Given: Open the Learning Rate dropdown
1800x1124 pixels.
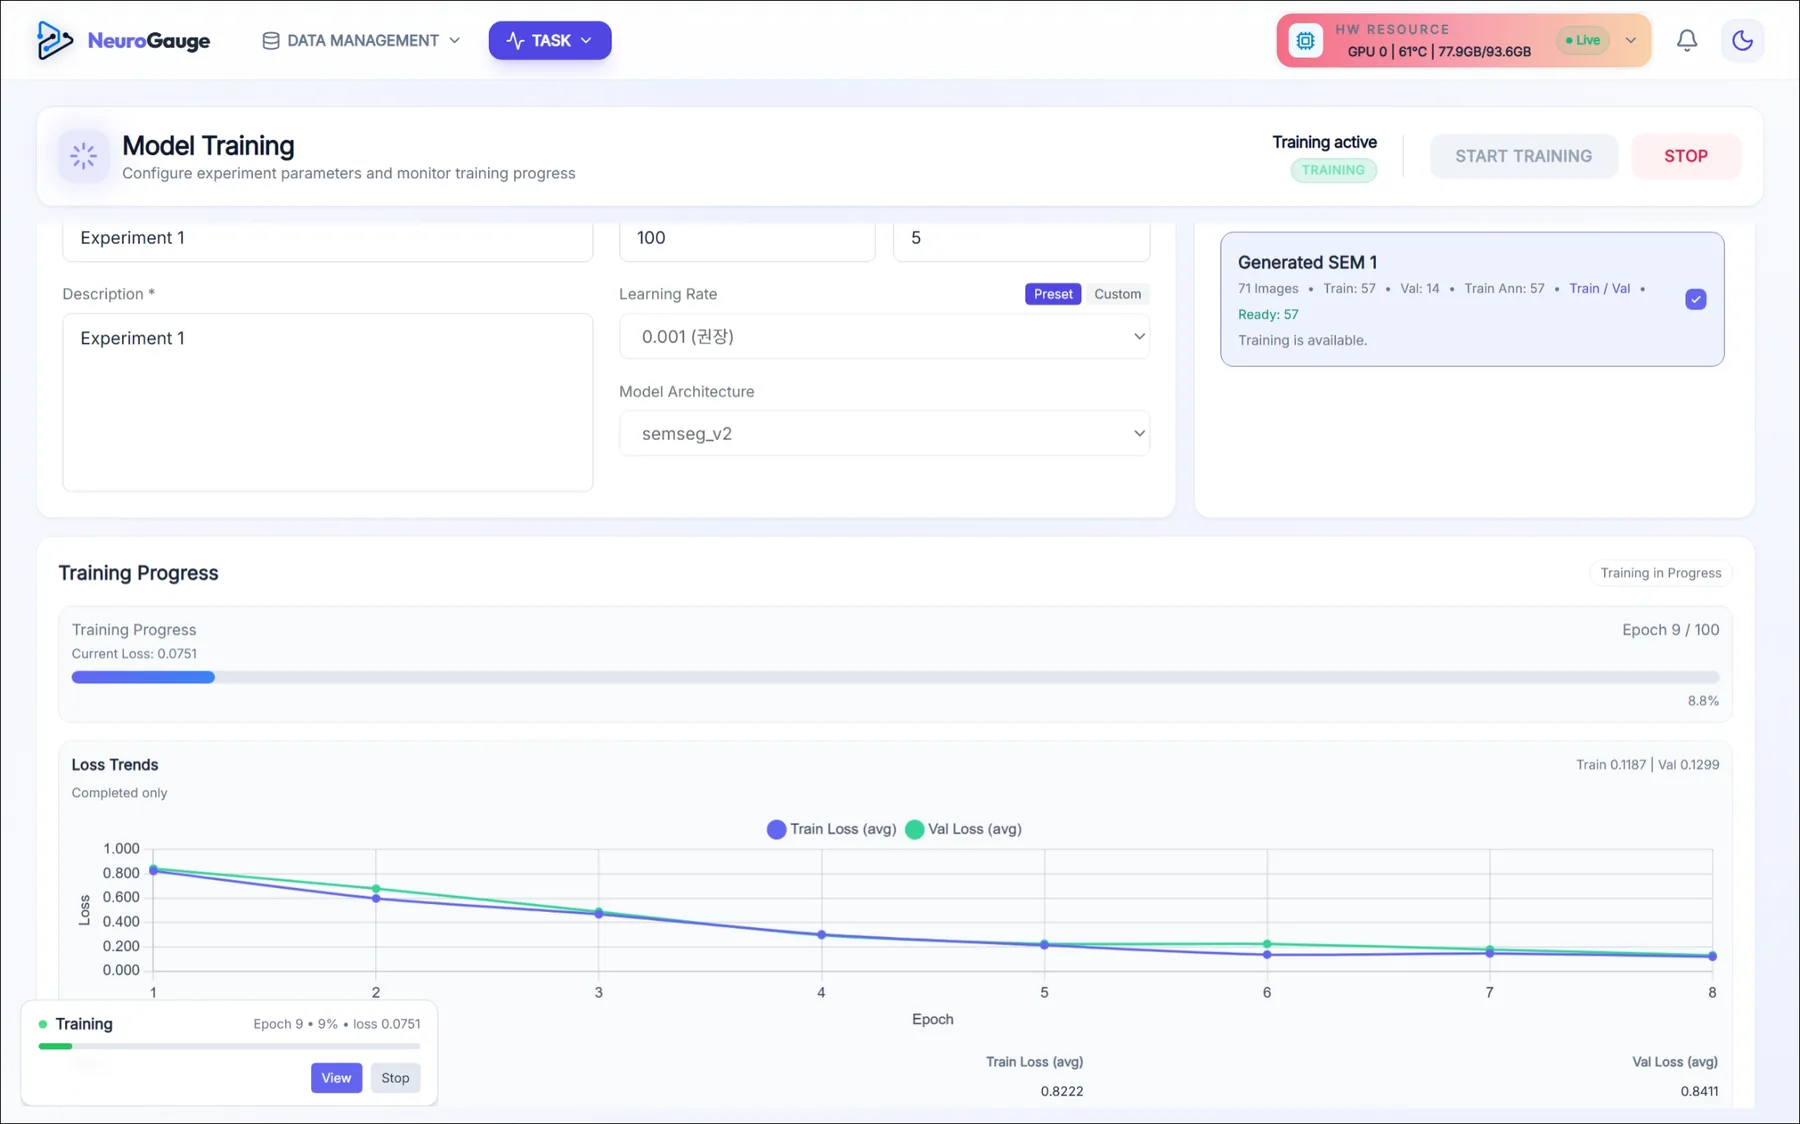Looking at the screenshot, I should 884,336.
